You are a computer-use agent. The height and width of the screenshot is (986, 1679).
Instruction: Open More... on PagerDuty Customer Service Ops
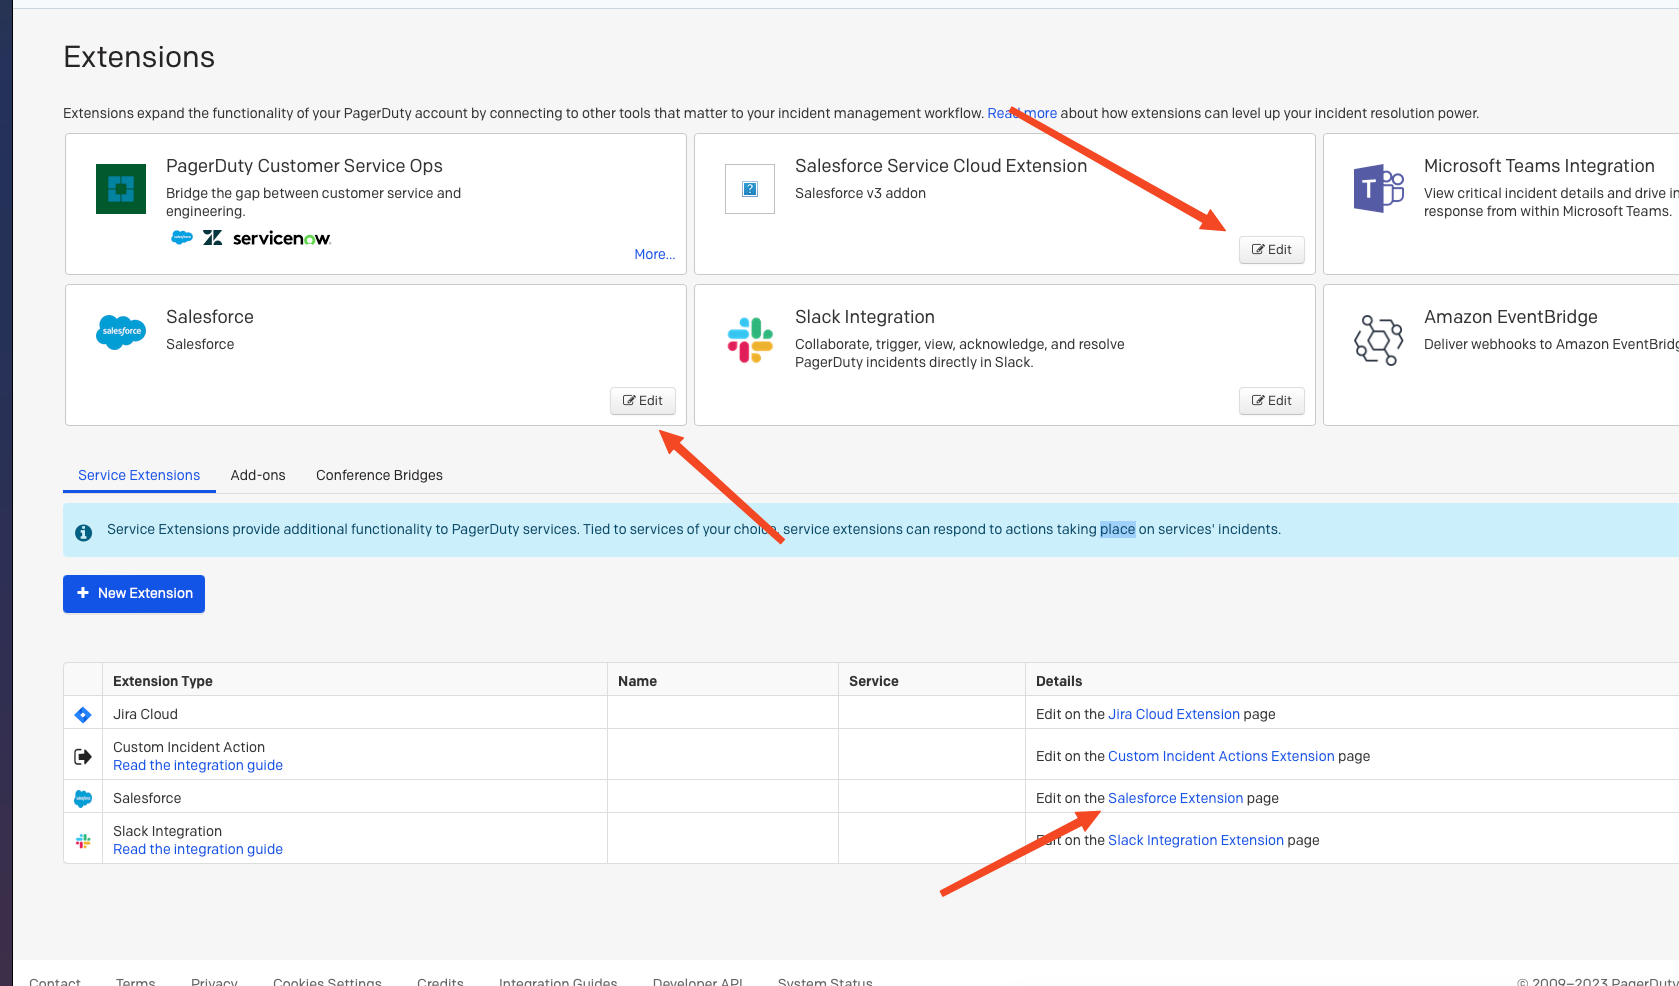pos(655,254)
